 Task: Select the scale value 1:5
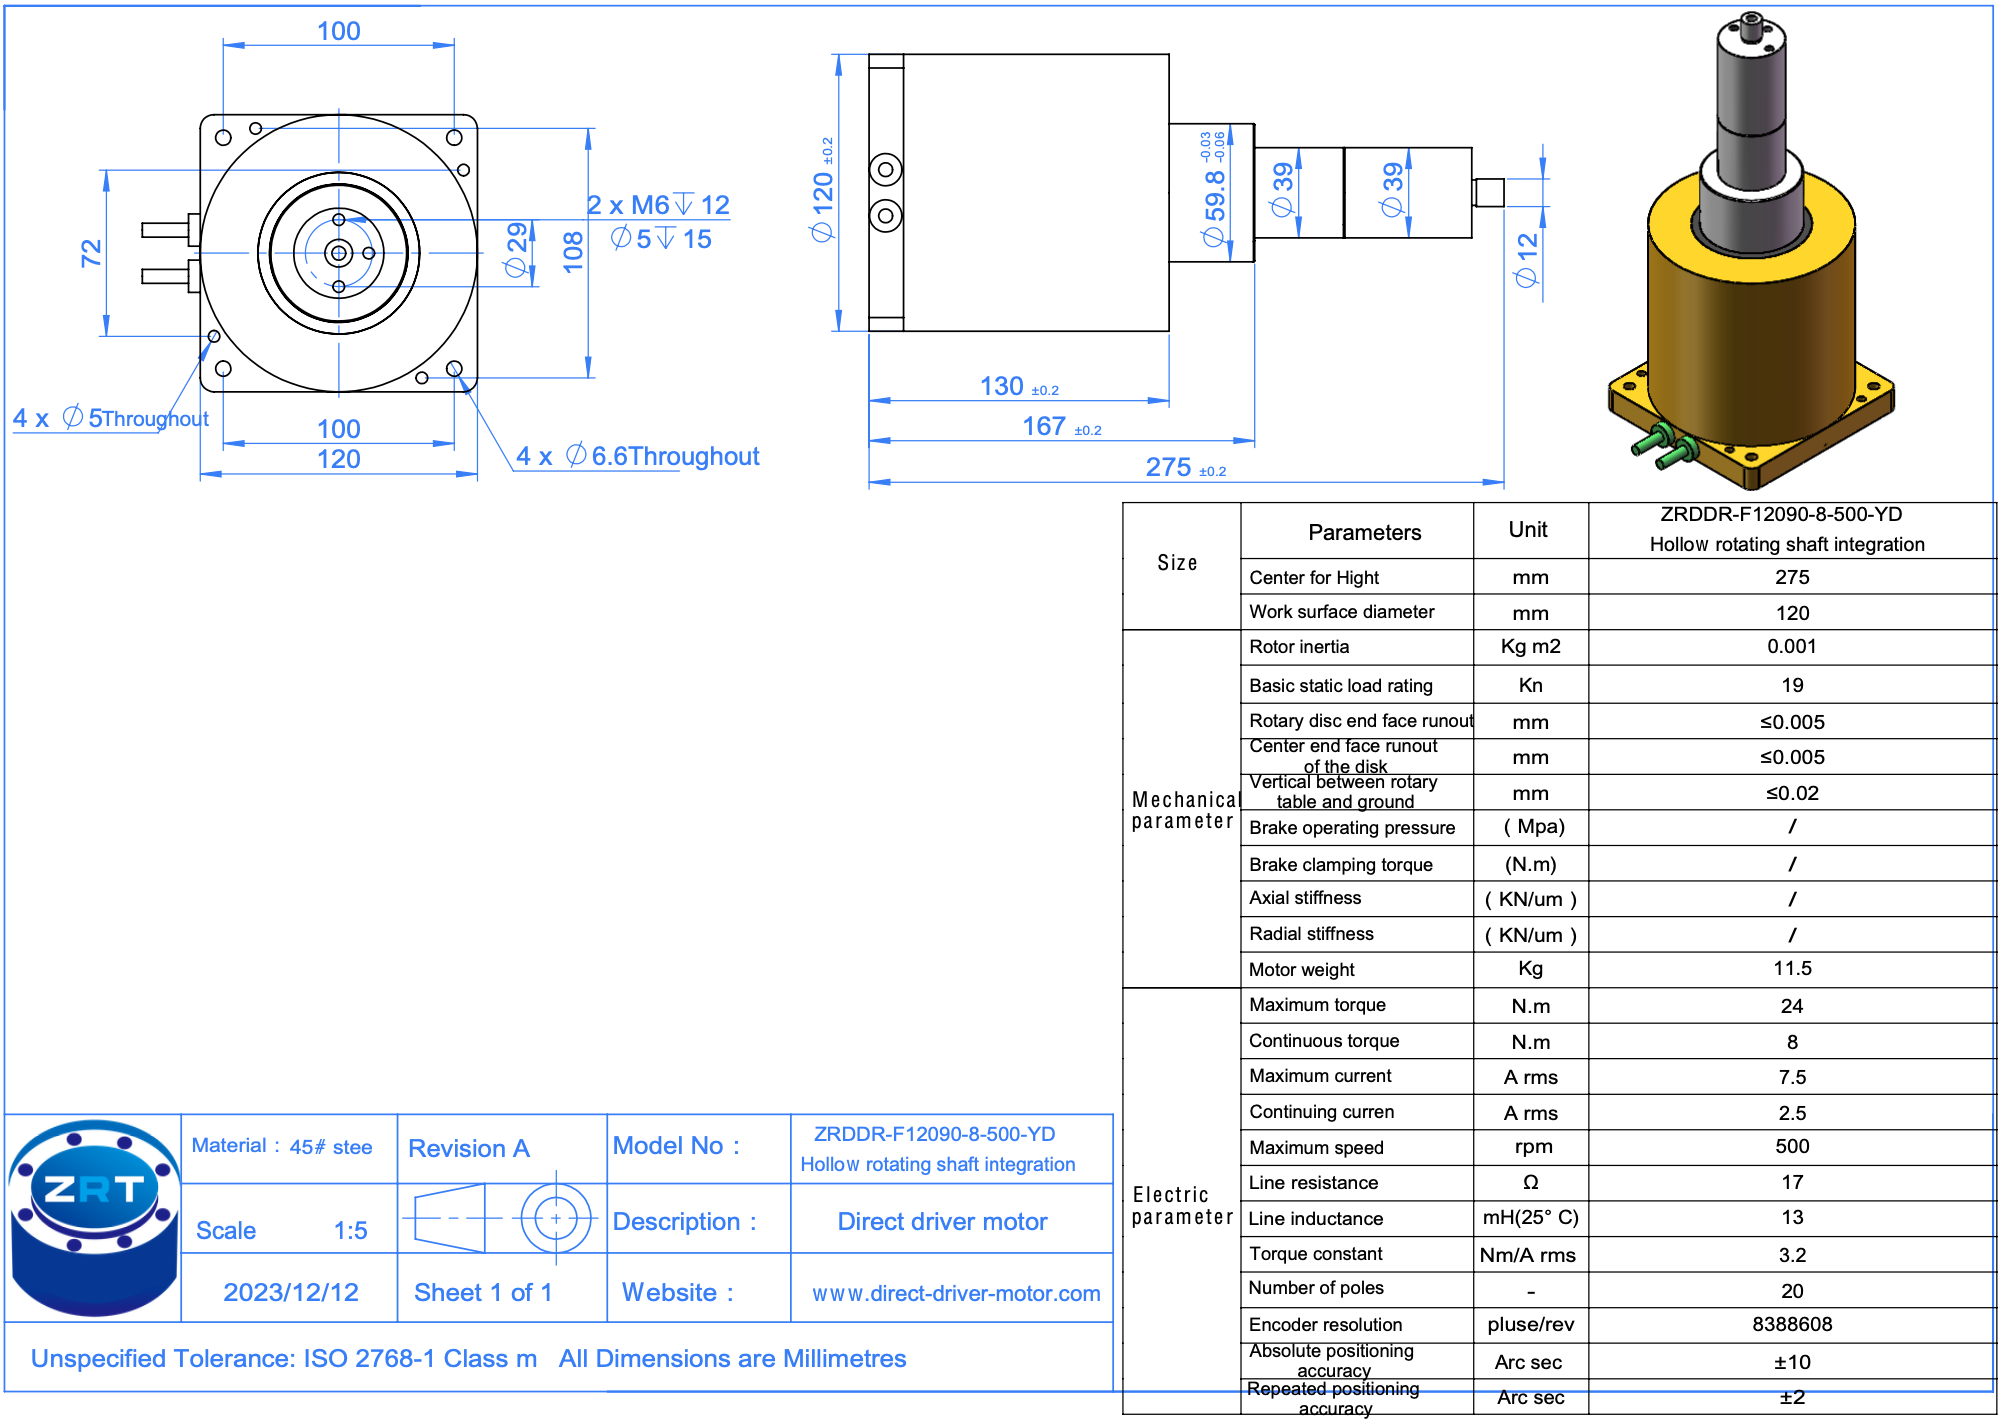(x=350, y=1230)
